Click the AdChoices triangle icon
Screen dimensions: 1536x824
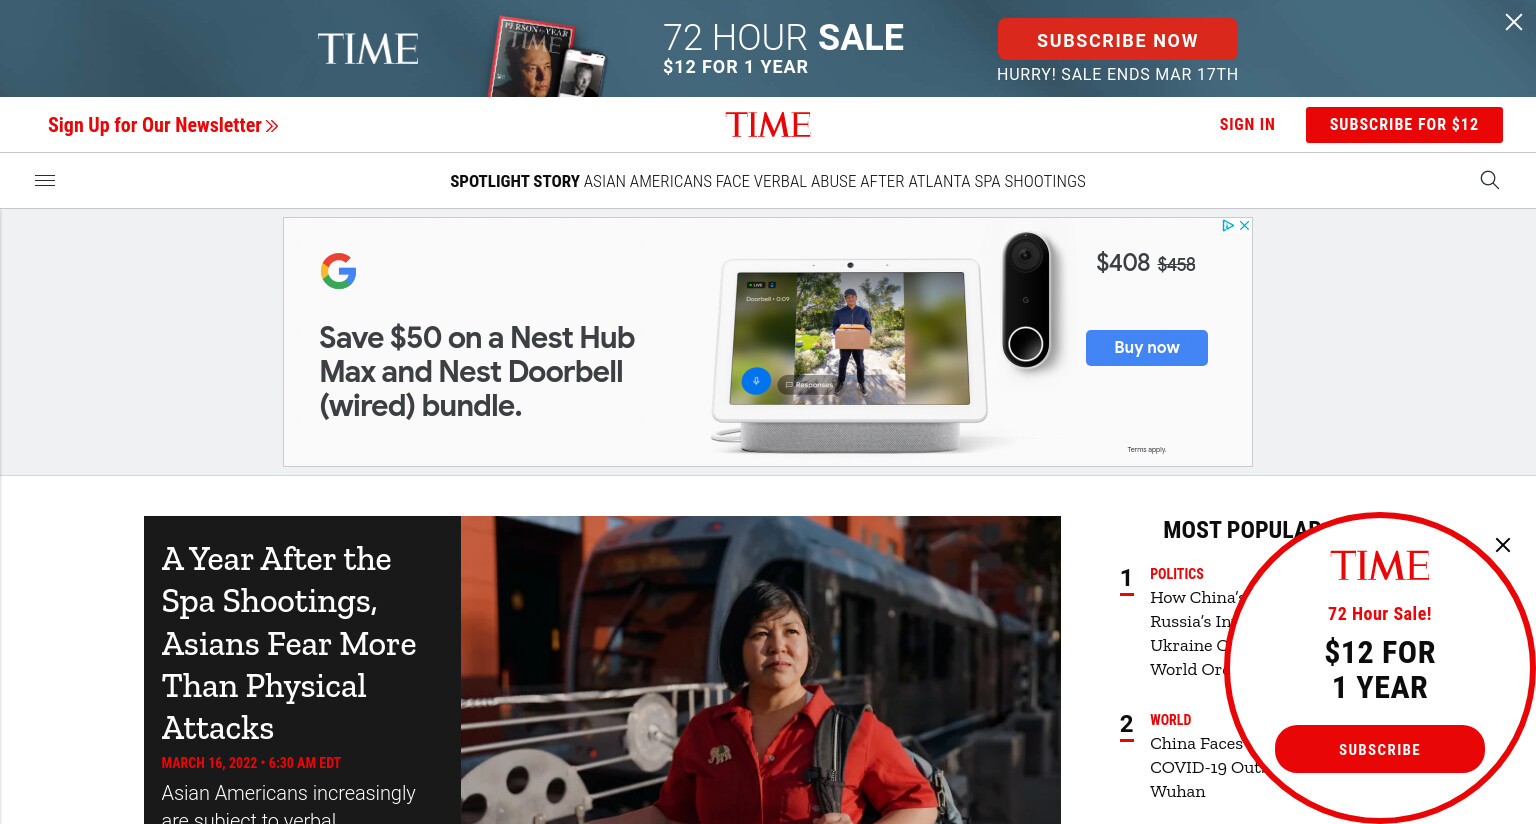pos(1227,226)
